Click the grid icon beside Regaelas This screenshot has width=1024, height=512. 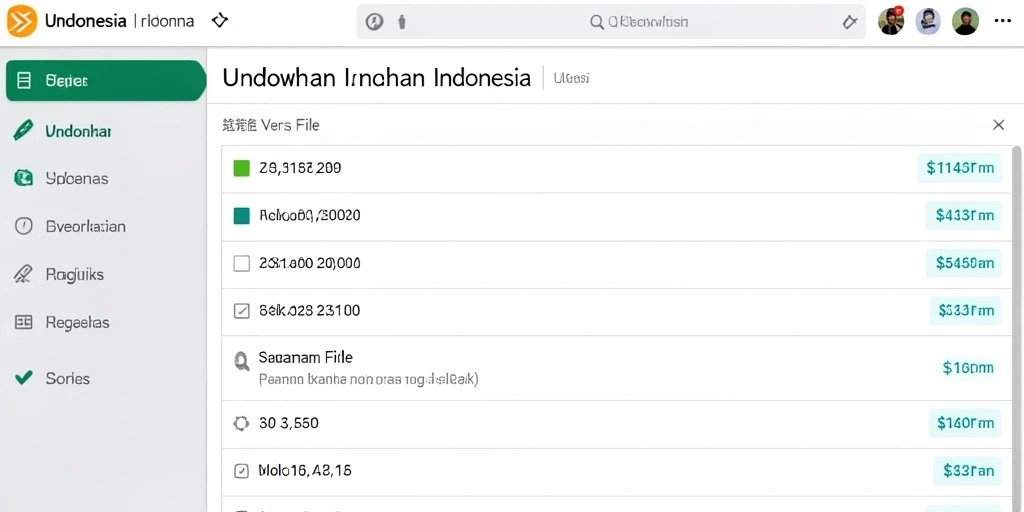pos(24,322)
